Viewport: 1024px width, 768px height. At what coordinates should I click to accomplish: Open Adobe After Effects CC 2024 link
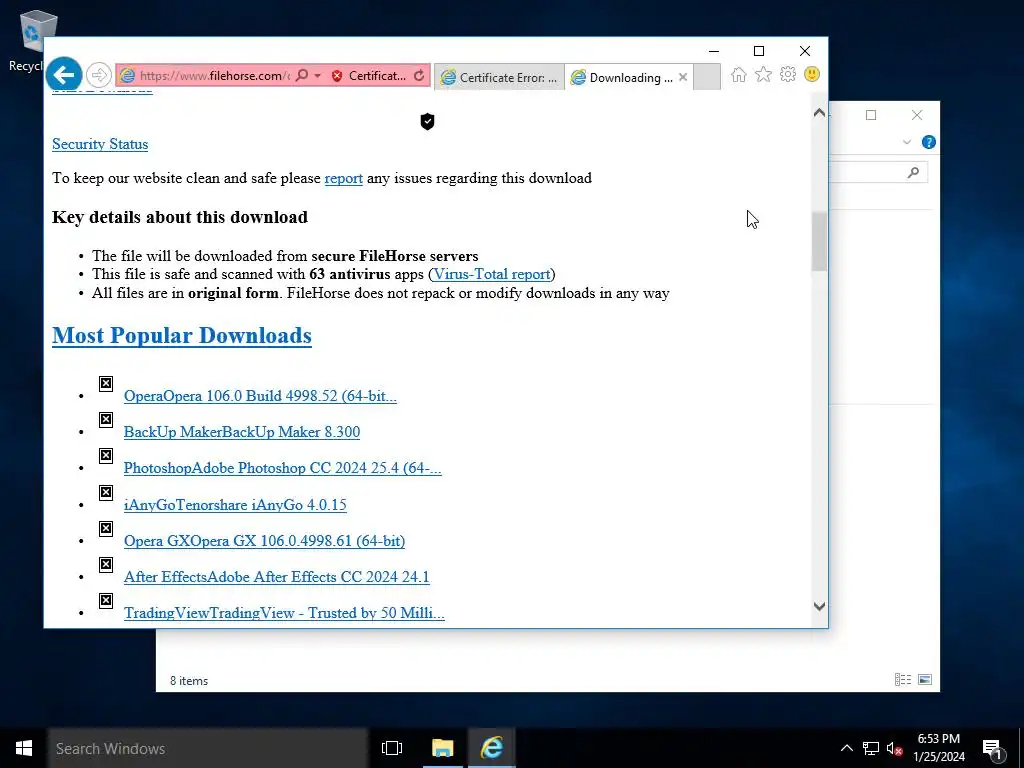(x=276, y=577)
